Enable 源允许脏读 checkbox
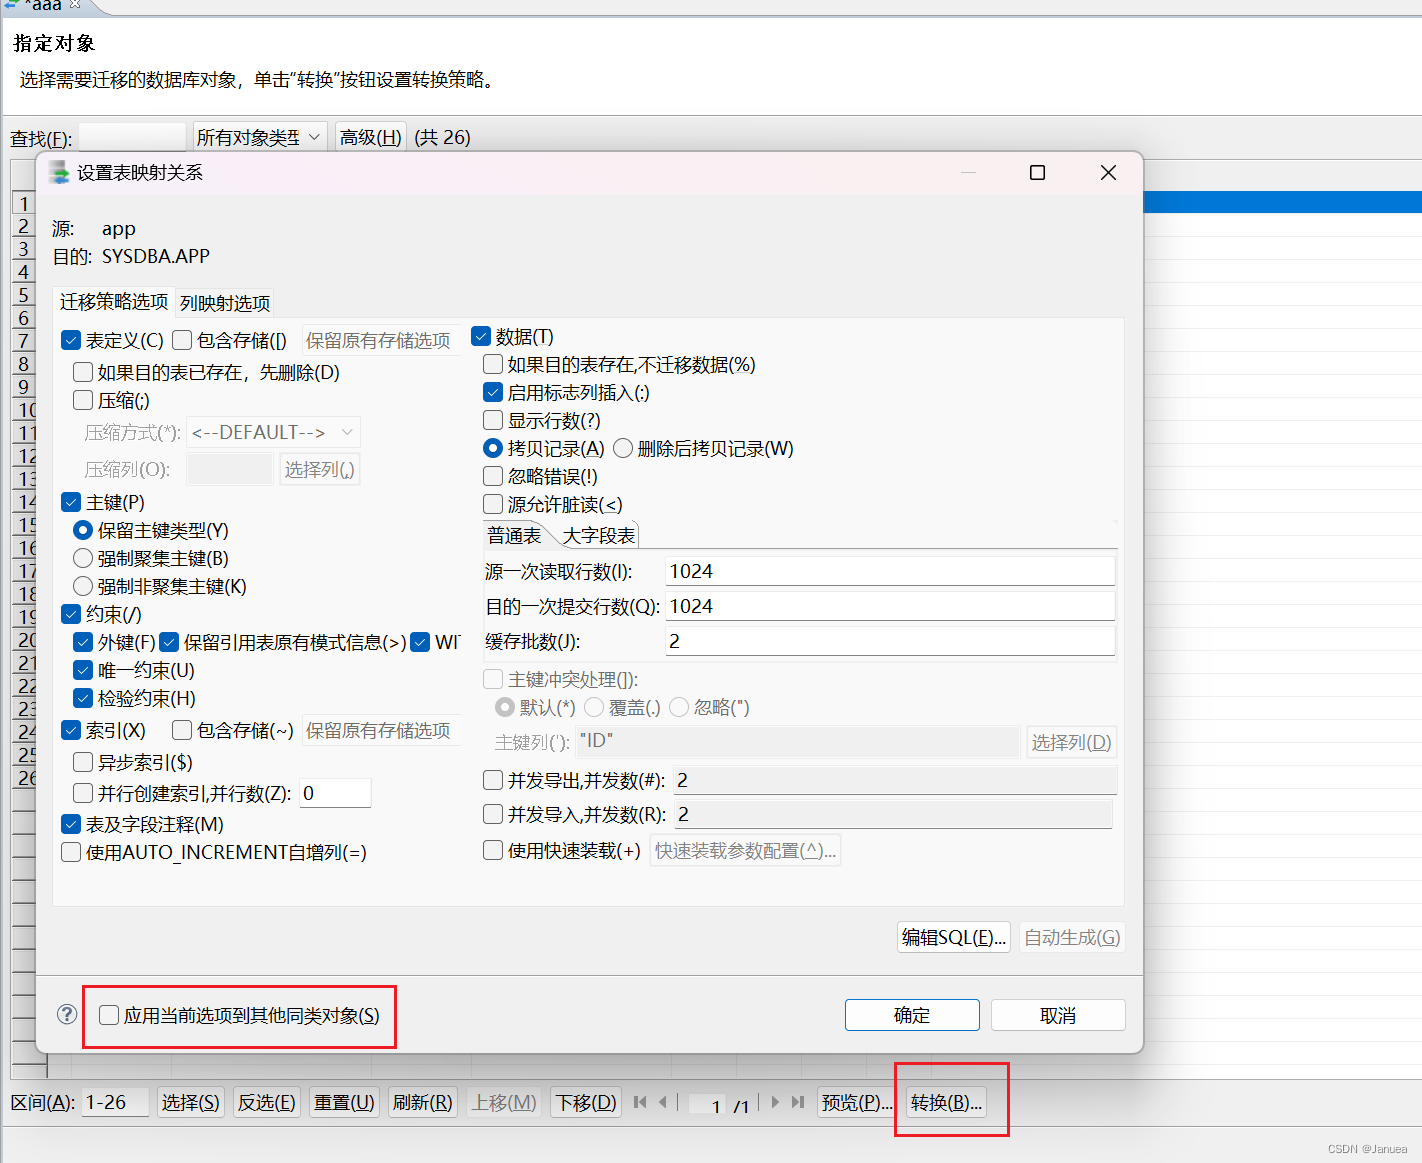The image size is (1422, 1163). [493, 504]
